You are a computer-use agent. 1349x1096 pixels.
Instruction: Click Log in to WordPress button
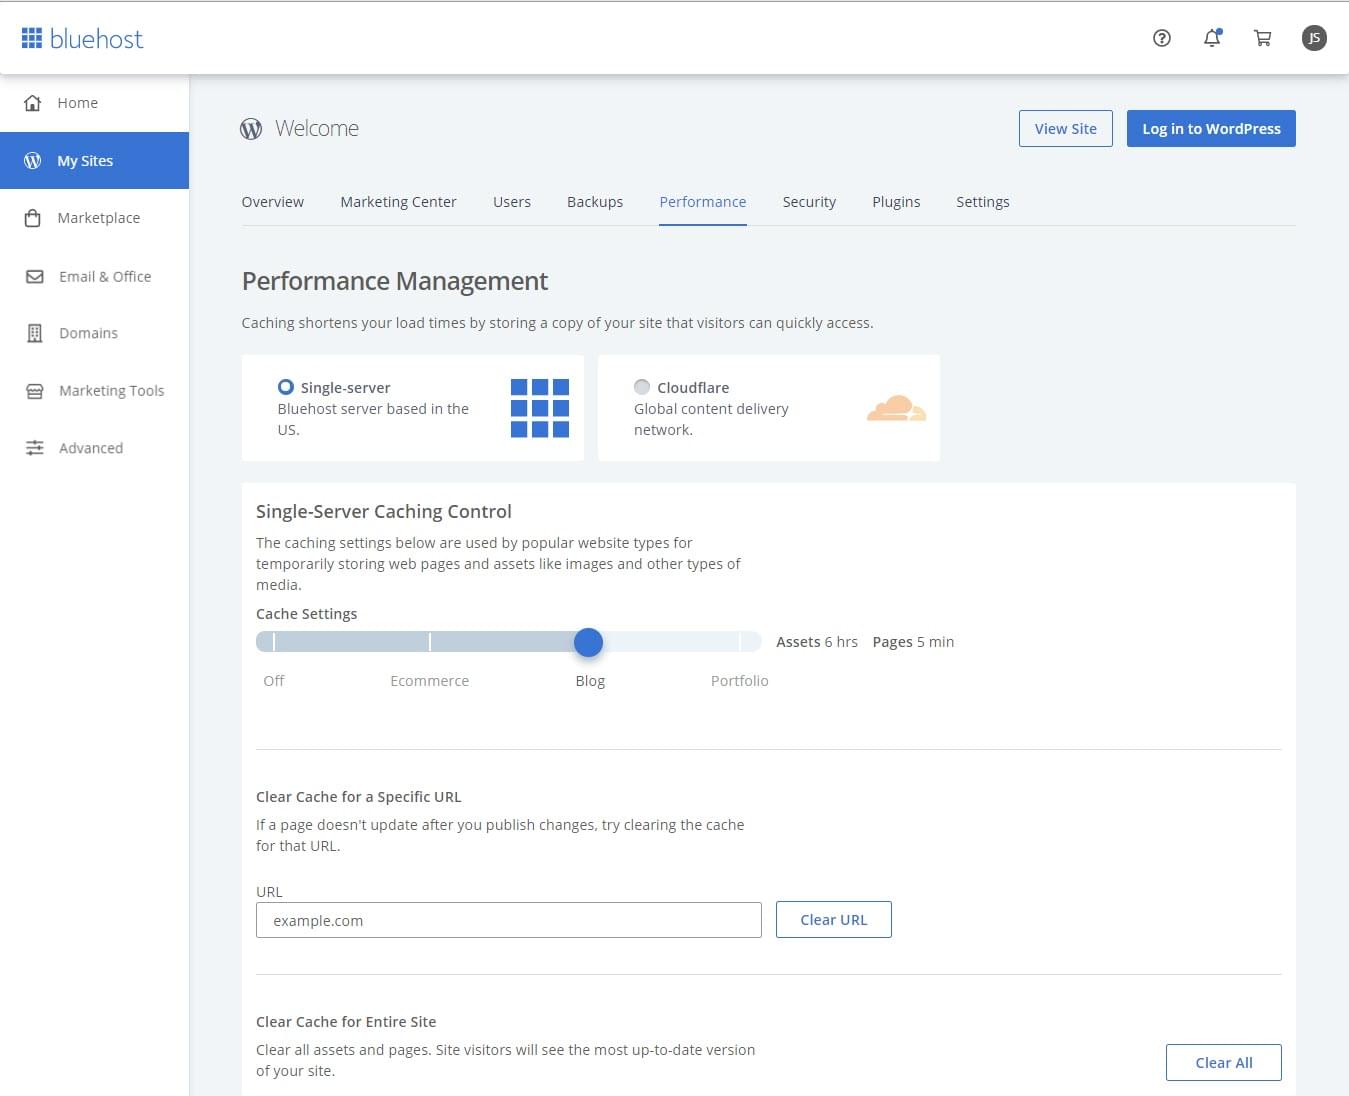pos(1211,129)
